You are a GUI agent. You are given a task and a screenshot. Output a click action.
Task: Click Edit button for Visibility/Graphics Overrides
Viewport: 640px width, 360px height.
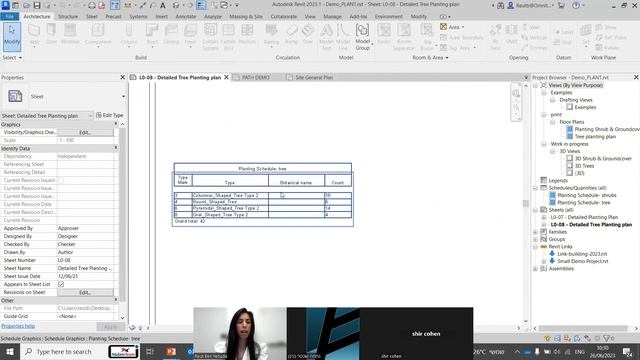[x=85, y=132]
